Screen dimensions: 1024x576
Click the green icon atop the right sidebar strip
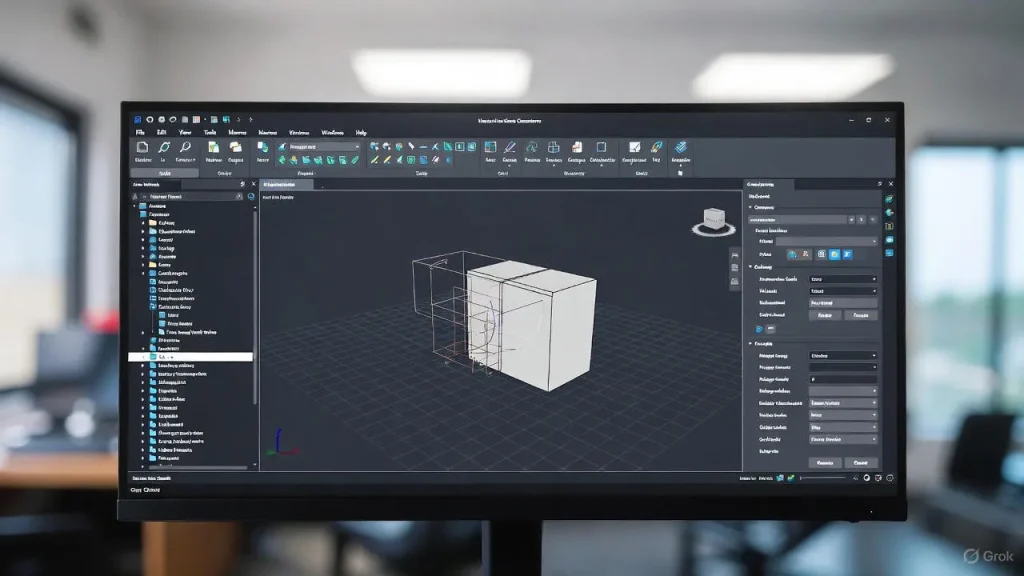click(x=889, y=199)
